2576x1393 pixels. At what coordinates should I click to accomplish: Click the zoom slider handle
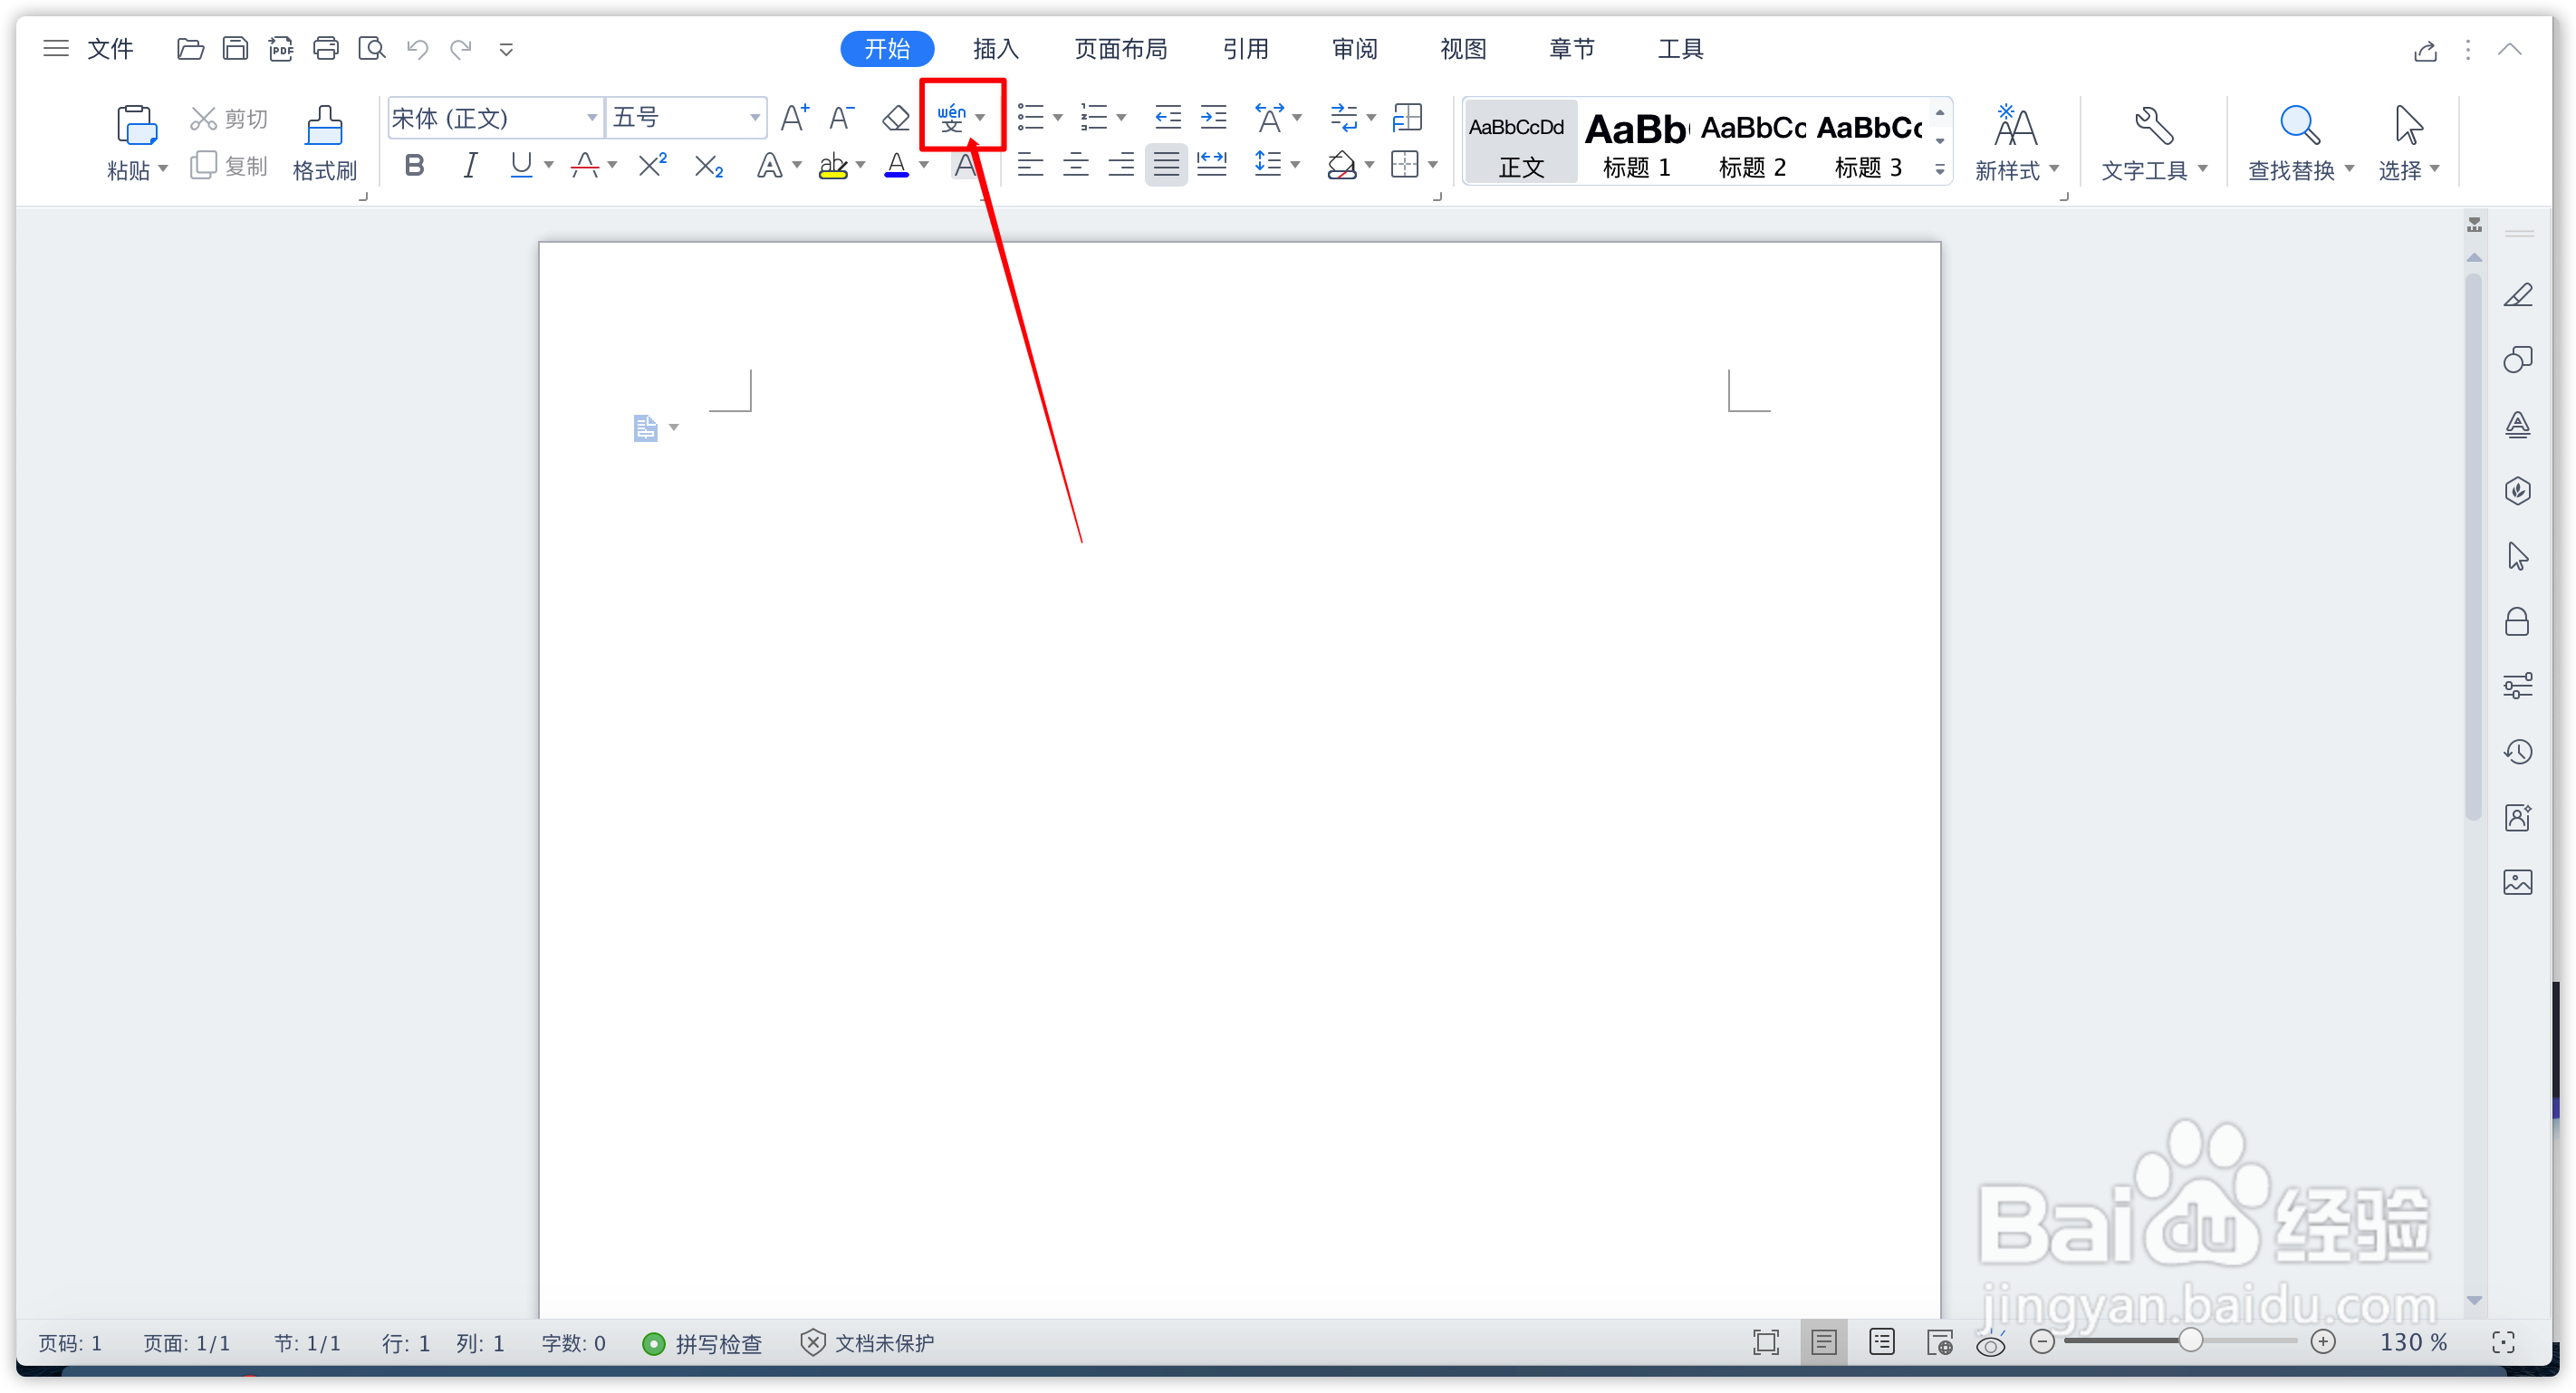pyautogui.click(x=2190, y=1341)
